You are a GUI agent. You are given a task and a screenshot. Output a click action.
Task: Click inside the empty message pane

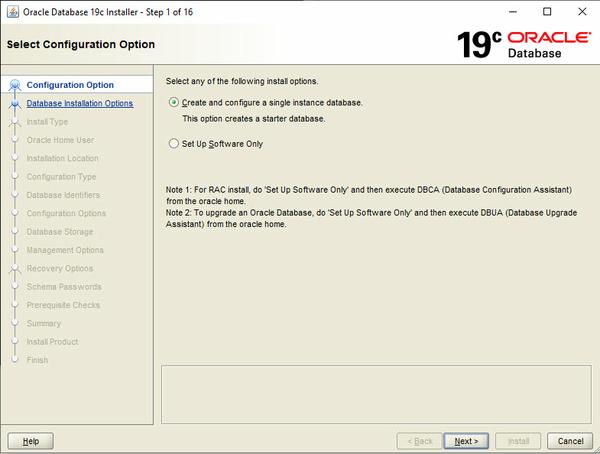(375, 393)
